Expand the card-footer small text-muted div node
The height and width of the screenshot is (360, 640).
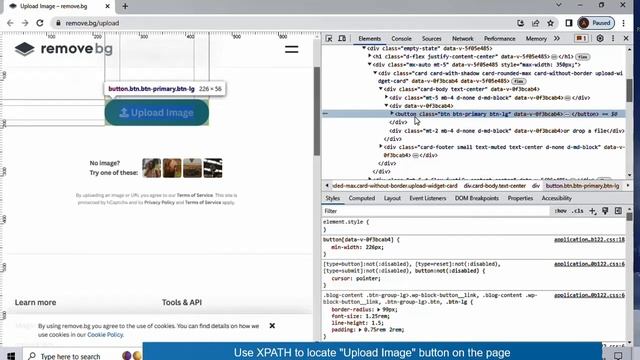[381, 147]
